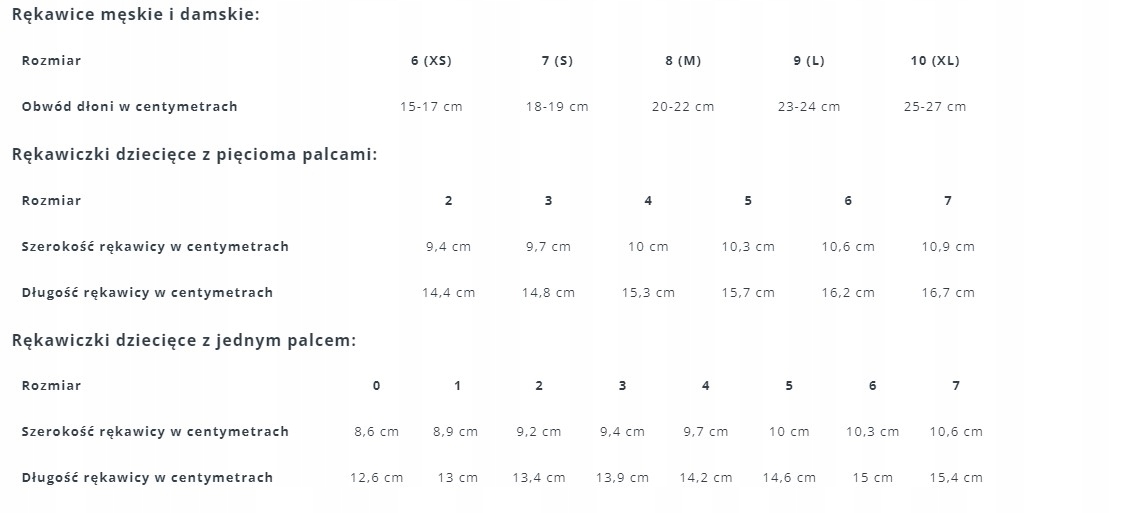The image size is (1138, 513).
Task: Click the 8 (M) size header
Action: pyautogui.click(x=683, y=61)
